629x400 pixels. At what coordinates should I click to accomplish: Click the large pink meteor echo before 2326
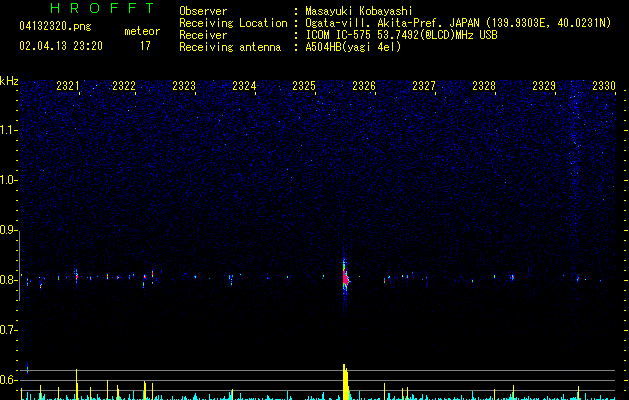coord(345,277)
